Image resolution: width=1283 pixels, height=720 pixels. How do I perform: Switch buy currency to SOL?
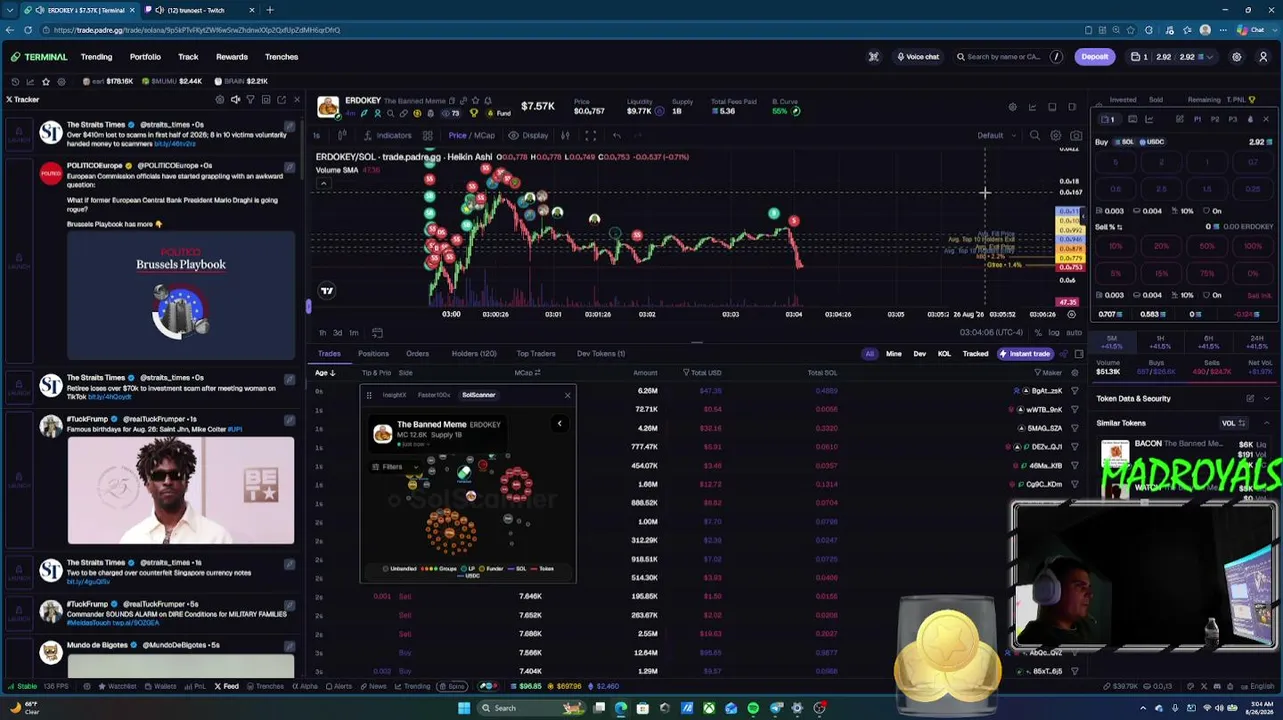click(x=1124, y=142)
